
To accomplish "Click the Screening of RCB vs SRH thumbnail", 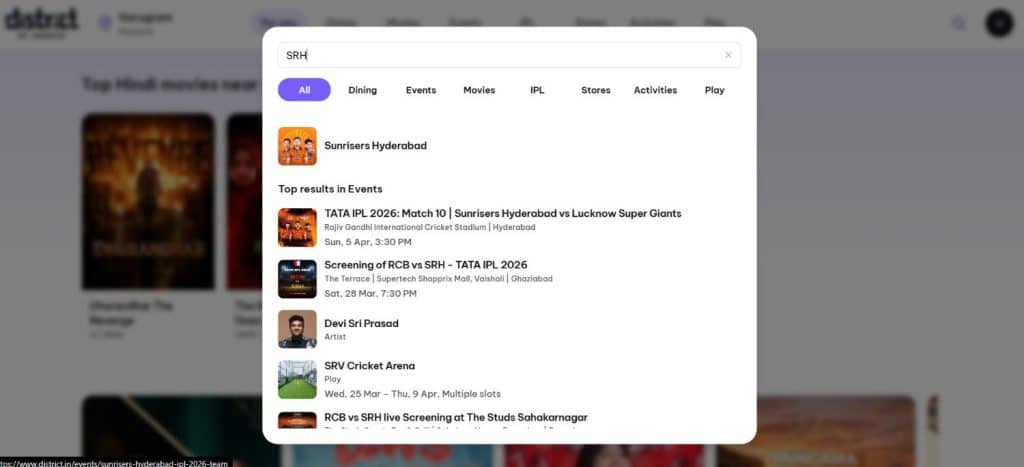I will tap(297, 279).
